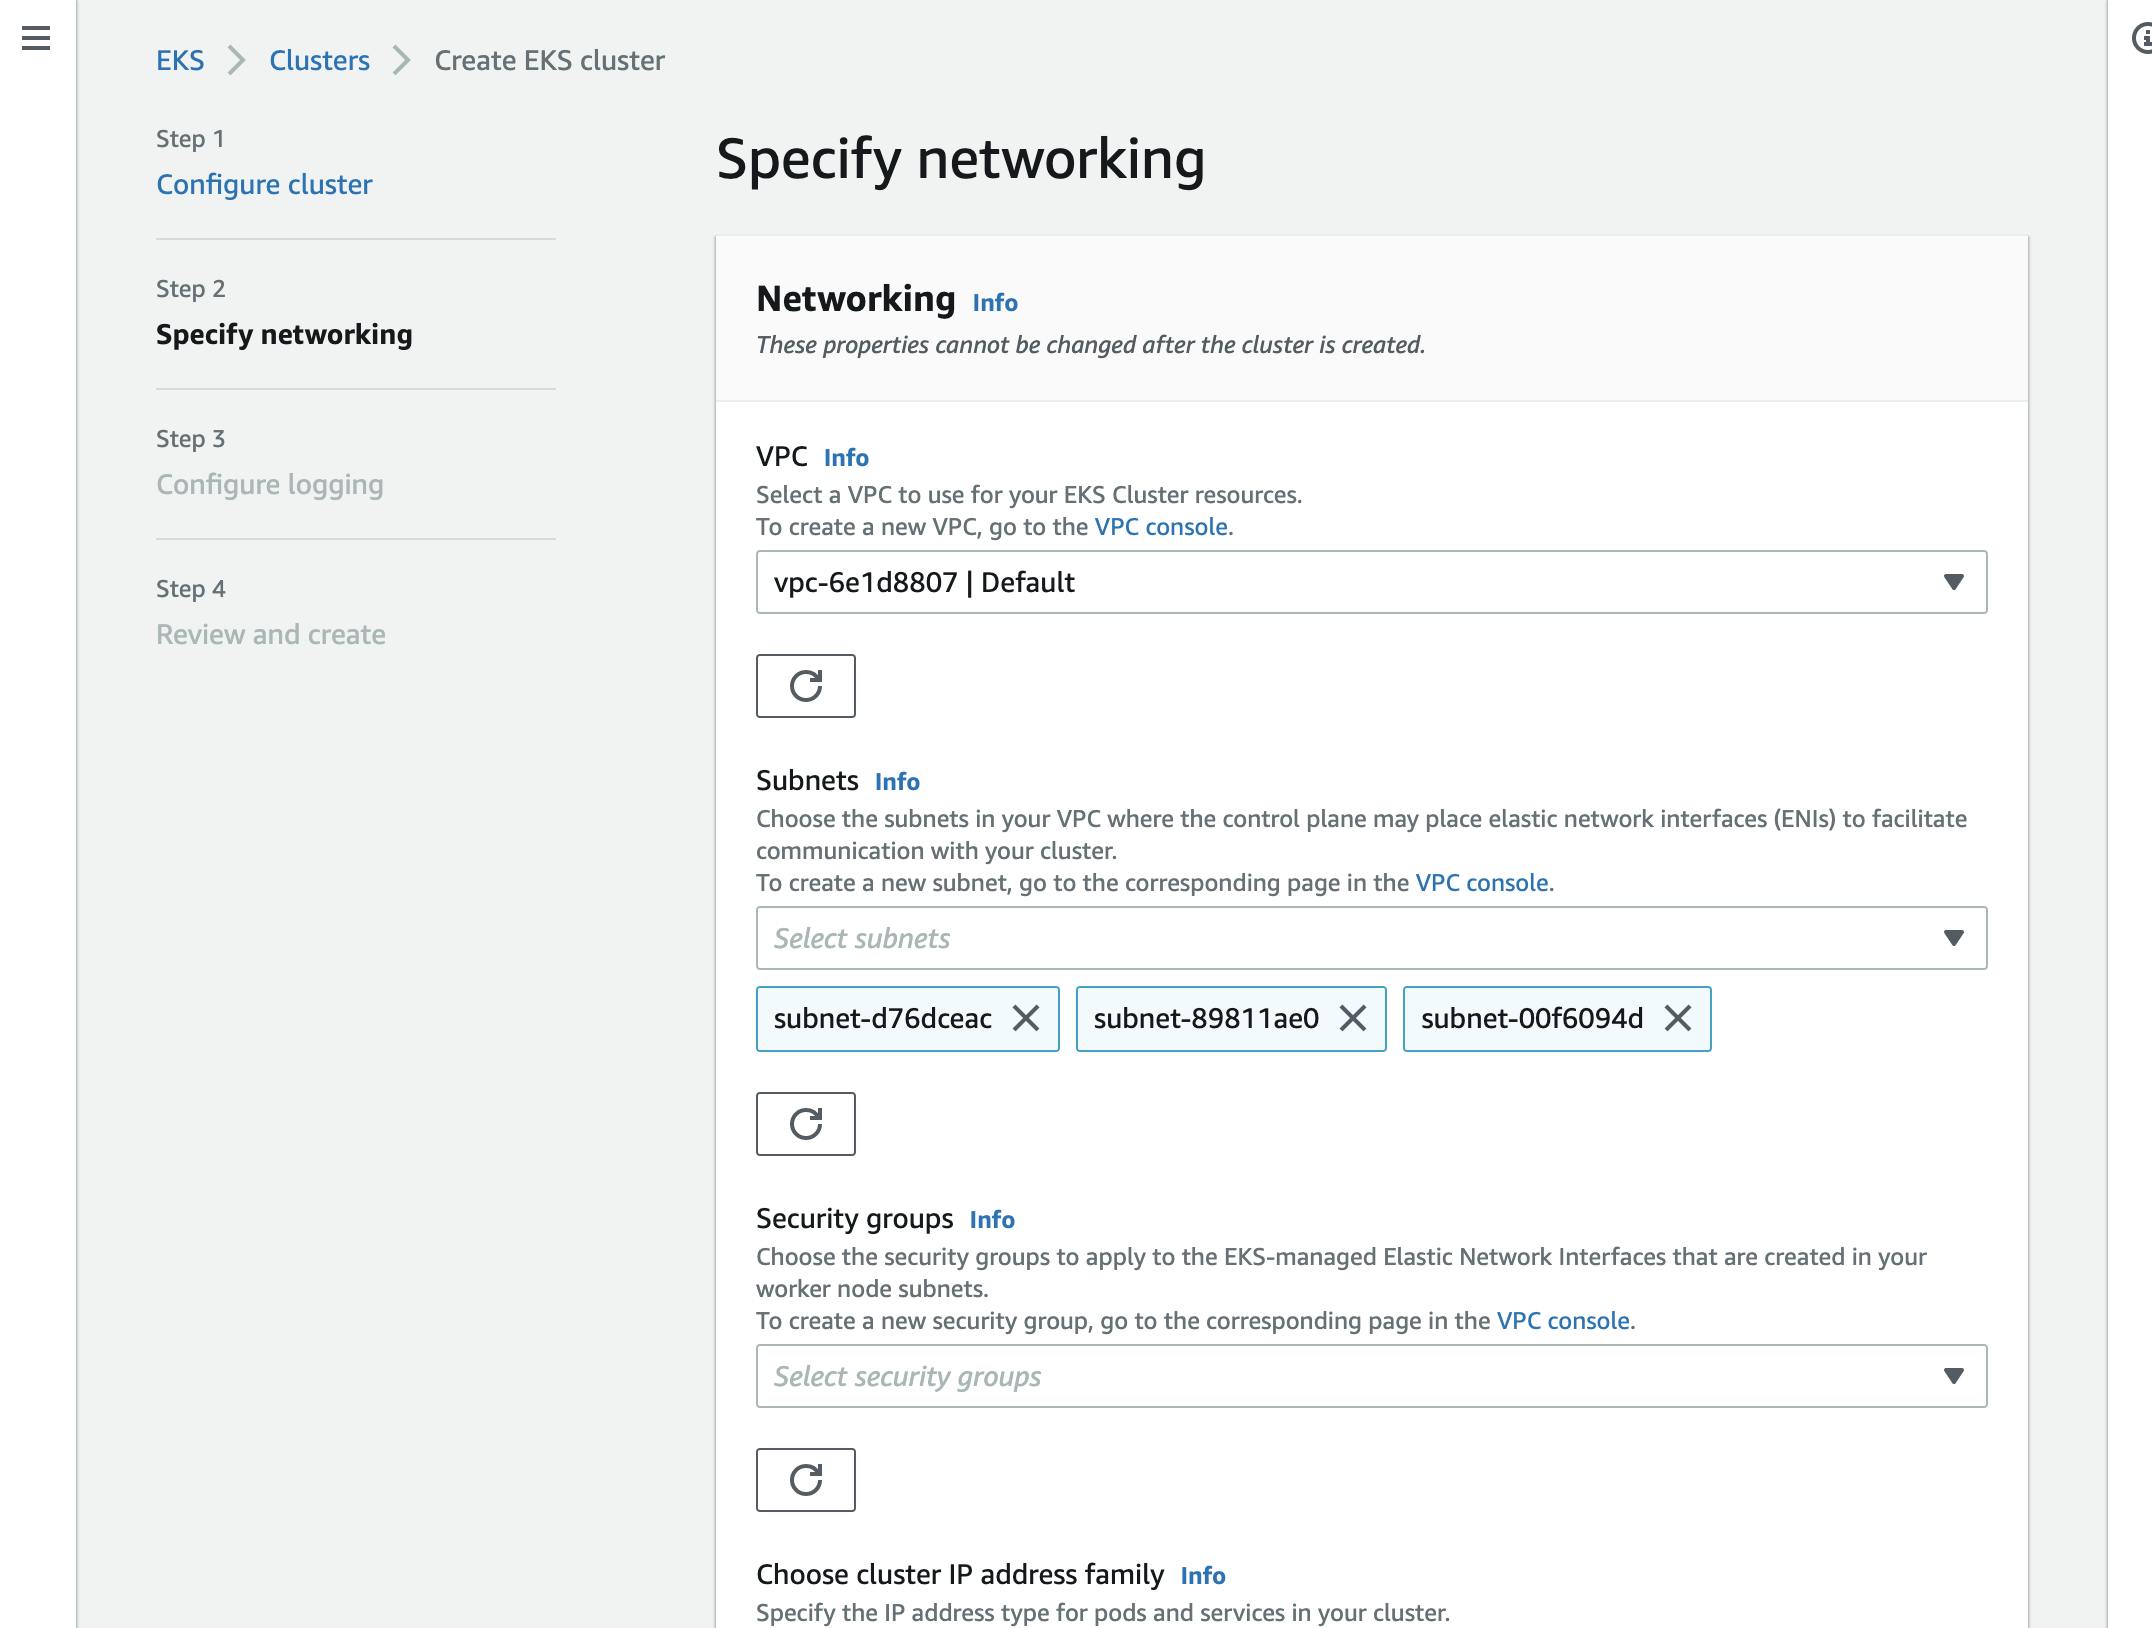The height and width of the screenshot is (1628, 2152).
Task: Click the refresh icon below Security groups
Action: (805, 1478)
